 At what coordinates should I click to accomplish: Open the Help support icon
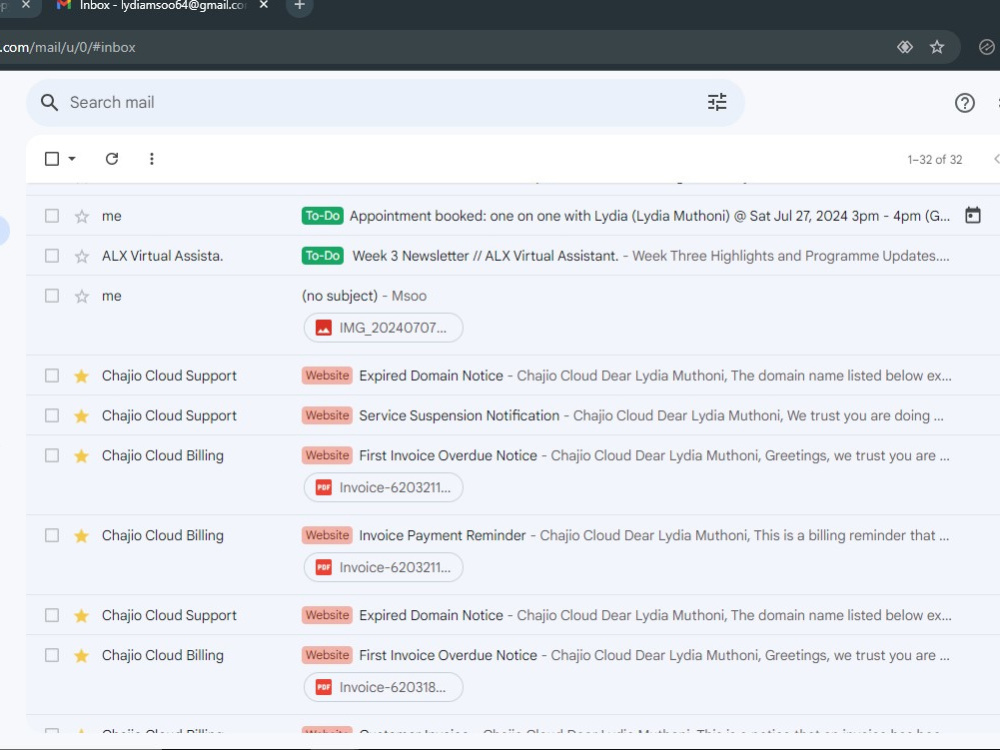[964, 103]
